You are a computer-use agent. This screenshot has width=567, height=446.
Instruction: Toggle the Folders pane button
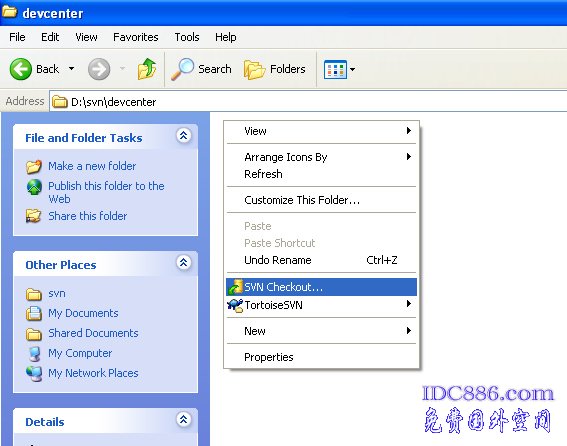pos(275,69)
